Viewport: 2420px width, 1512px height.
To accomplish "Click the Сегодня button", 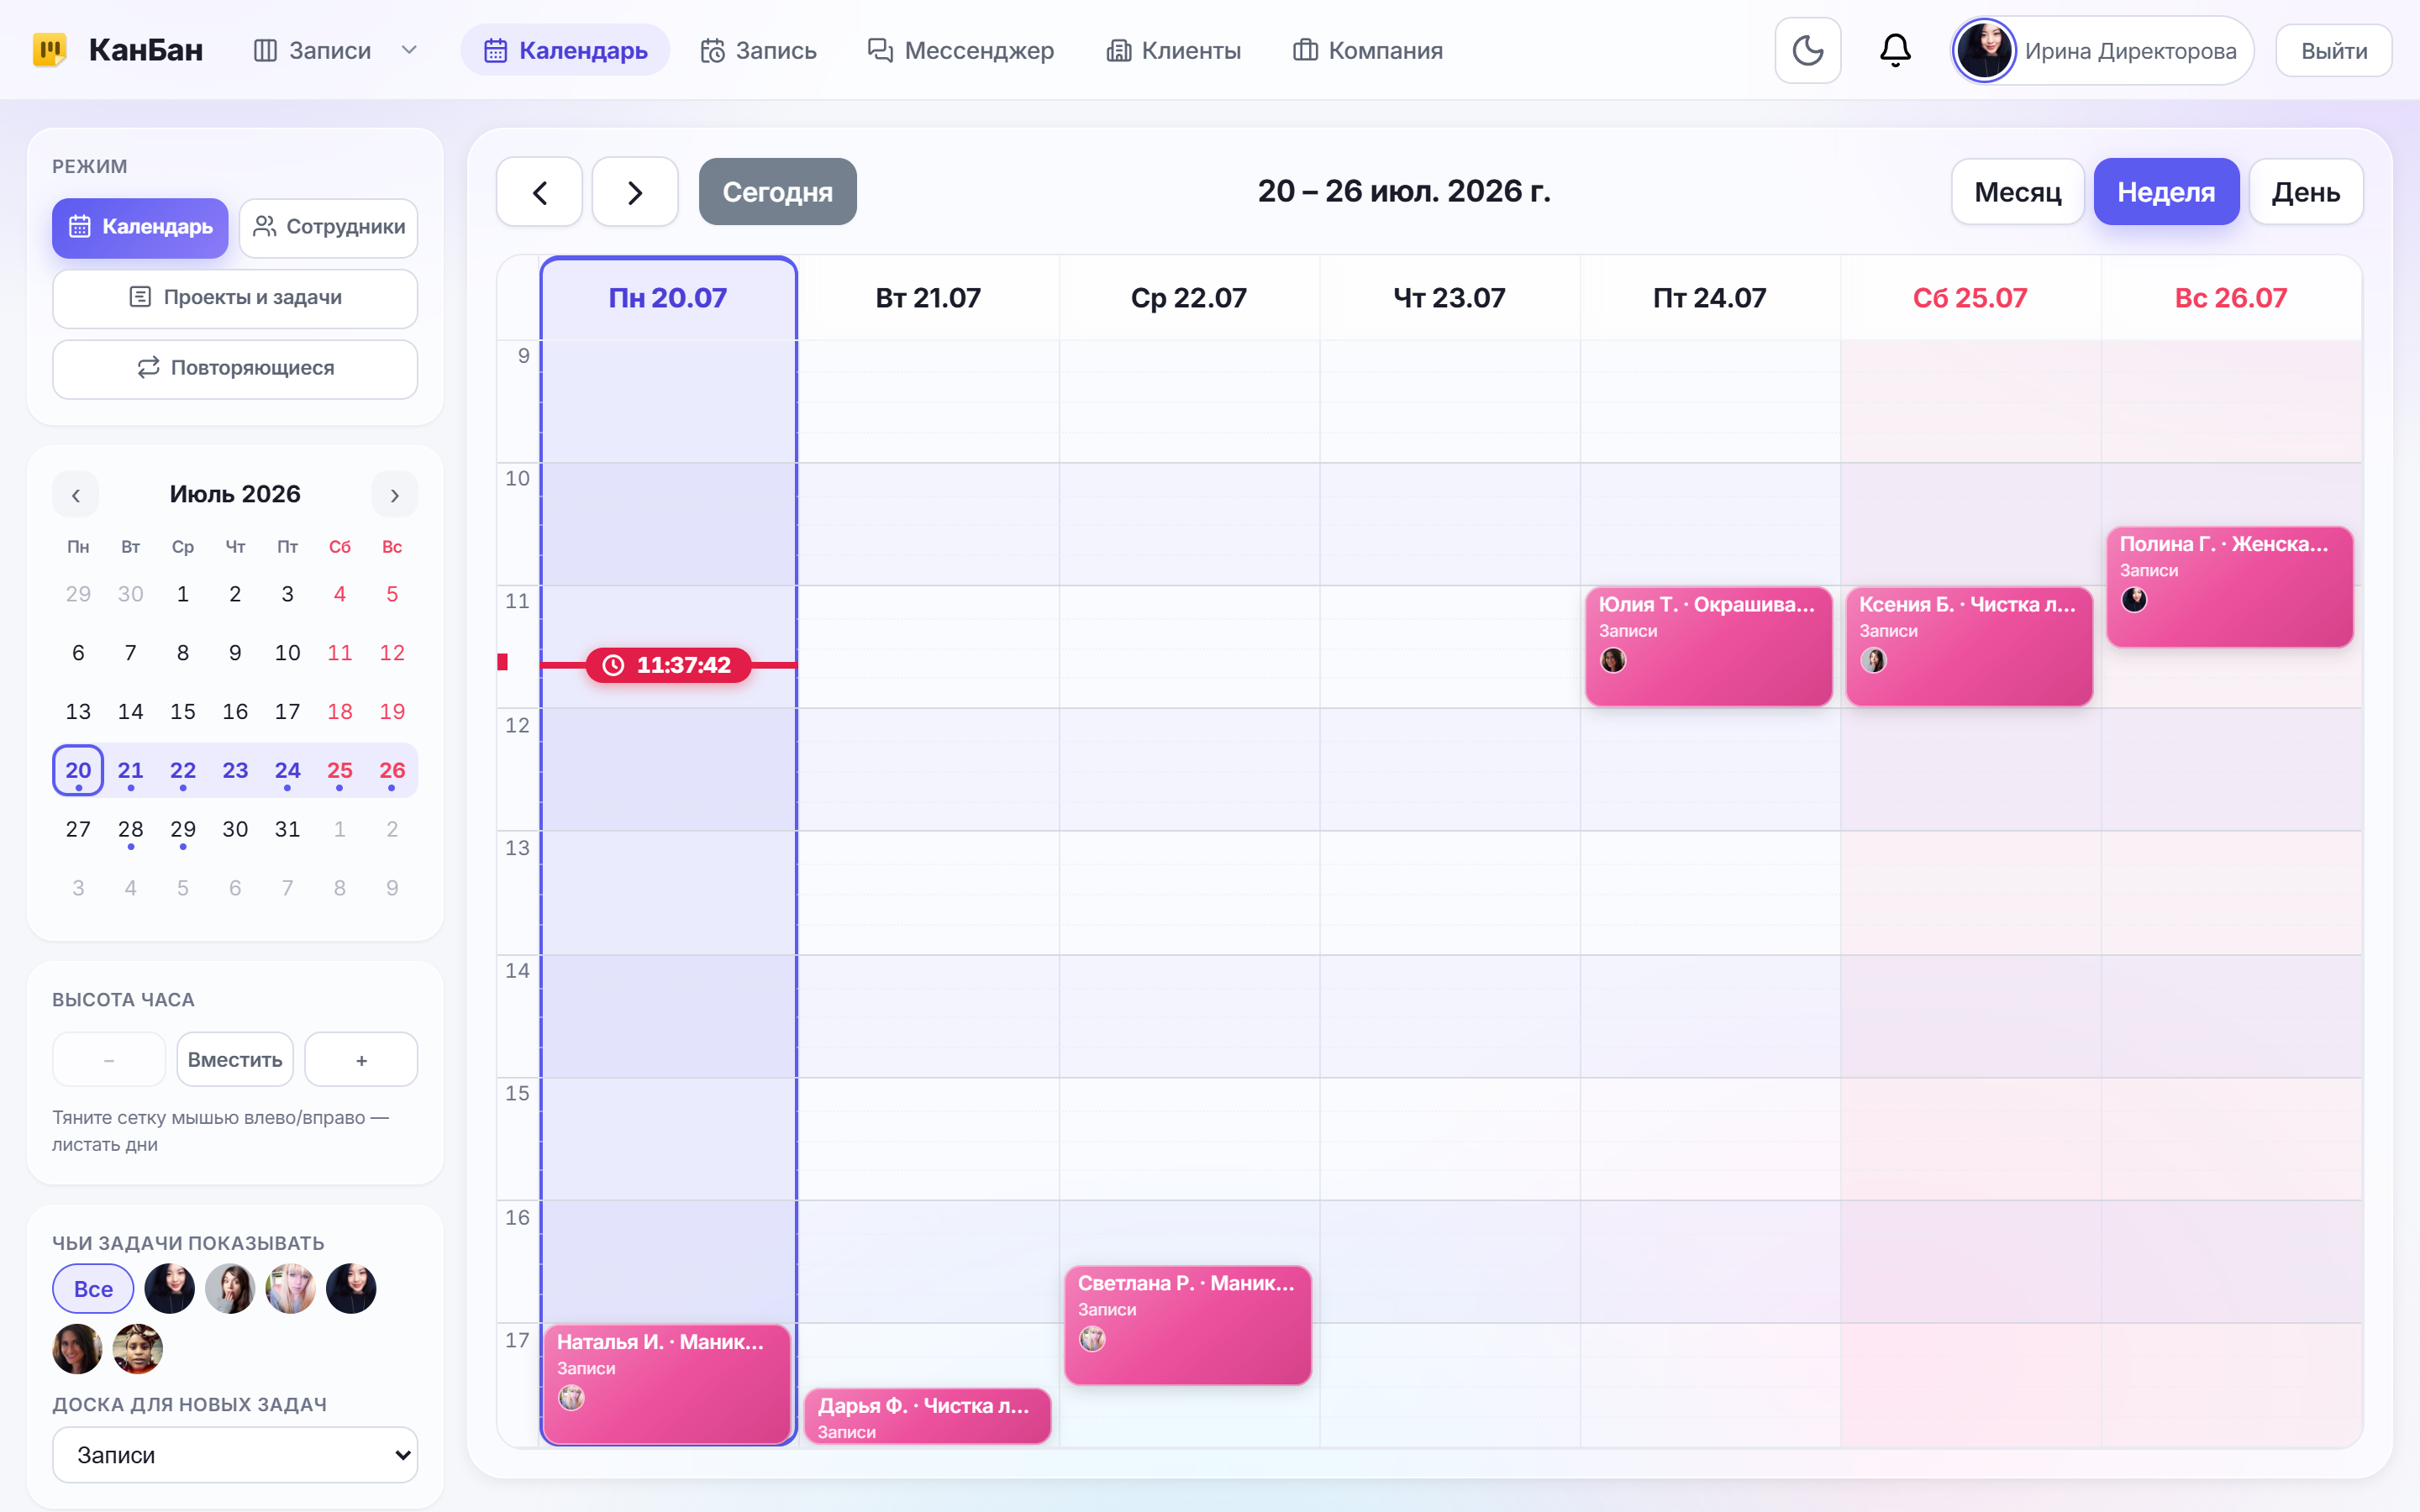I will (777, 192).
